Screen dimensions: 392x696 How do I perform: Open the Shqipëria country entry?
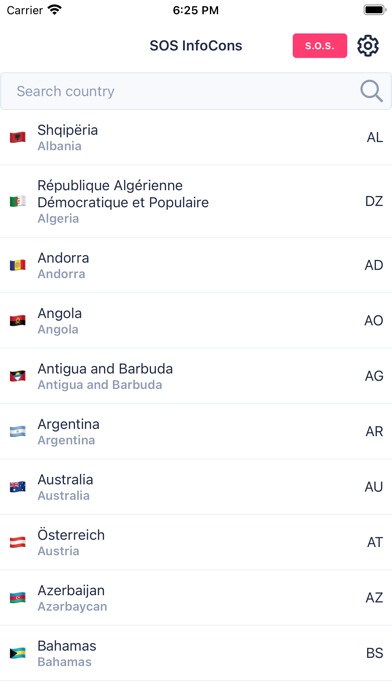(x=196, y=137)
